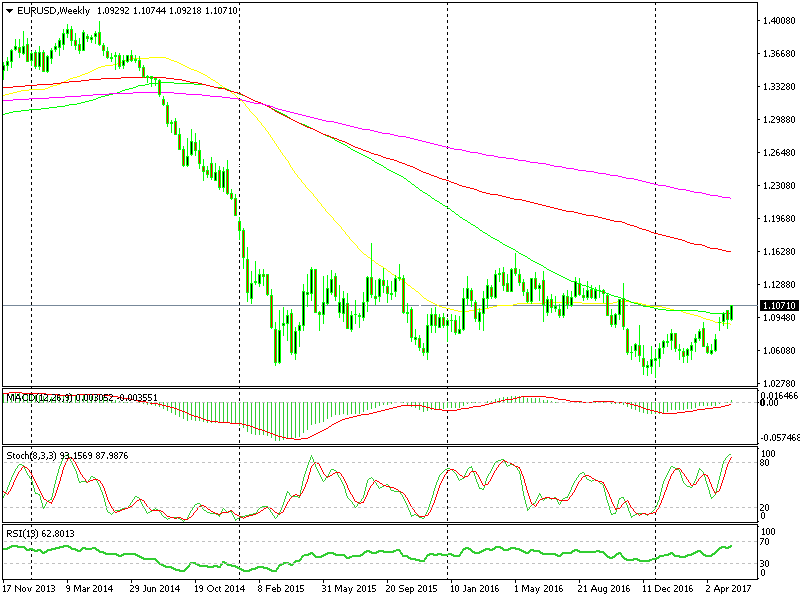Click price axis label 1.16280
The width and height of the screenshot is (800, 600).
coord(779,252)
